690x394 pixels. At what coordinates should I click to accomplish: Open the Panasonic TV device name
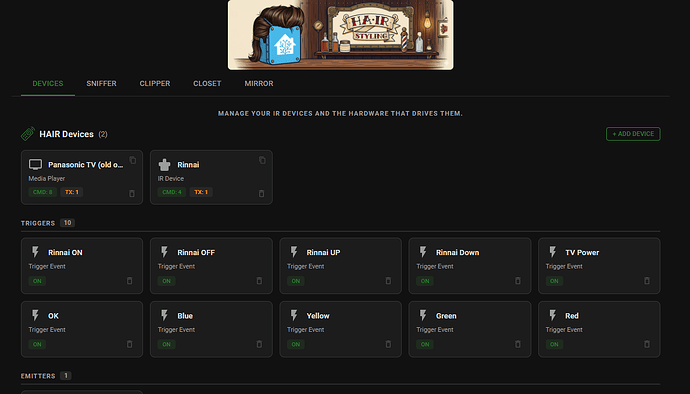point(85,165)
